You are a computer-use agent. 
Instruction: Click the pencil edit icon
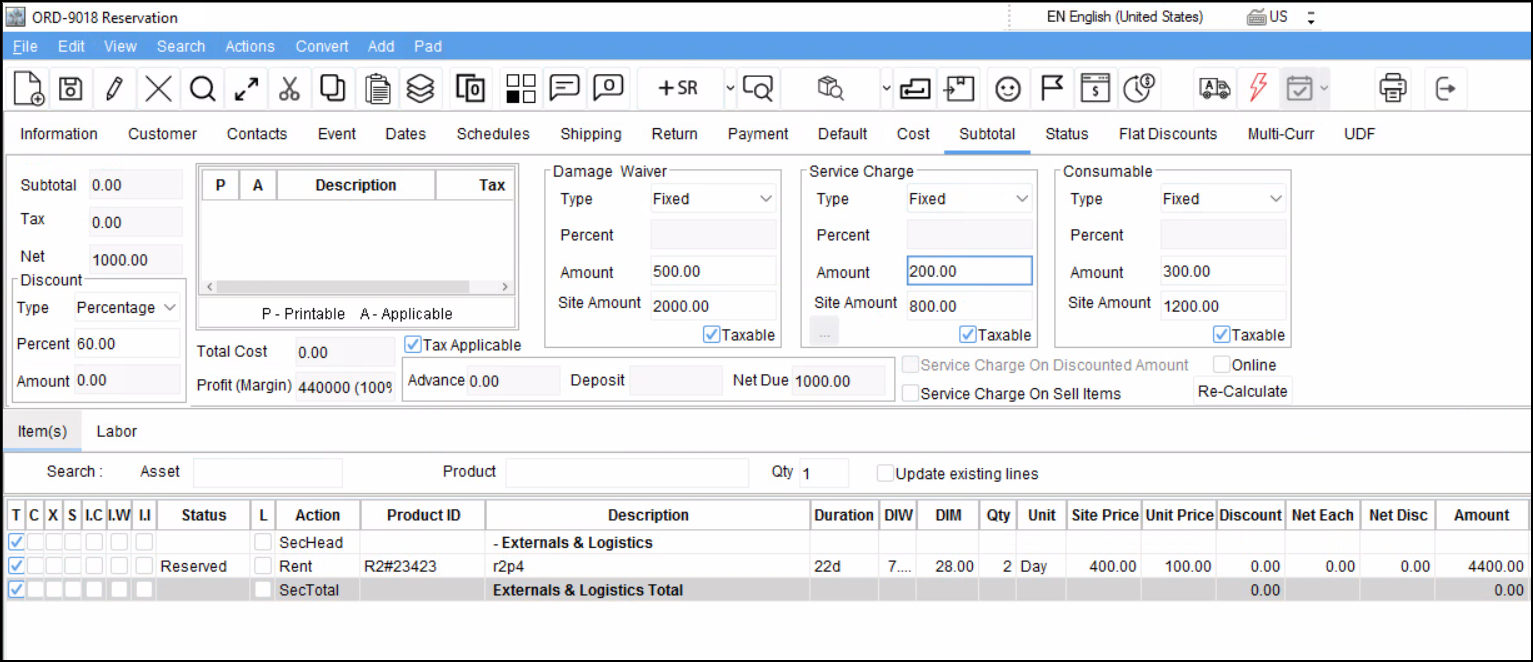114,88
